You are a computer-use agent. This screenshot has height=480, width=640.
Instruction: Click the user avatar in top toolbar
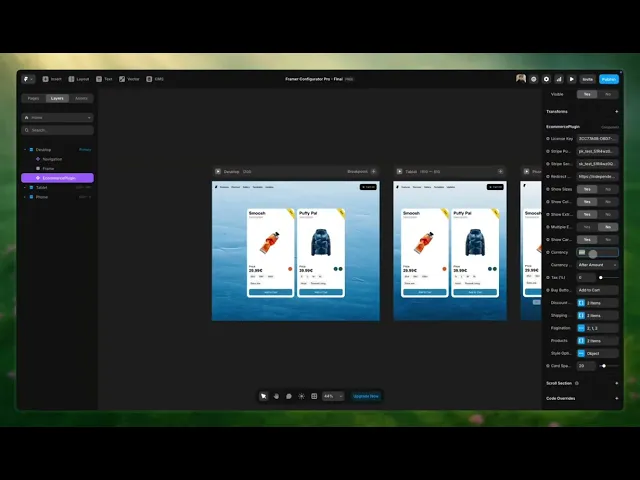coord(520,79)
